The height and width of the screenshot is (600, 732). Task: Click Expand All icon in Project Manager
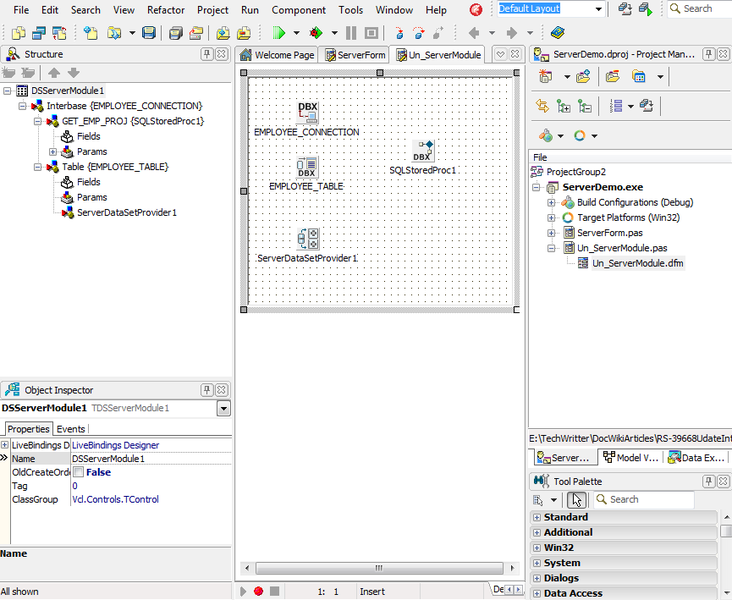click(x=563, y=106)
